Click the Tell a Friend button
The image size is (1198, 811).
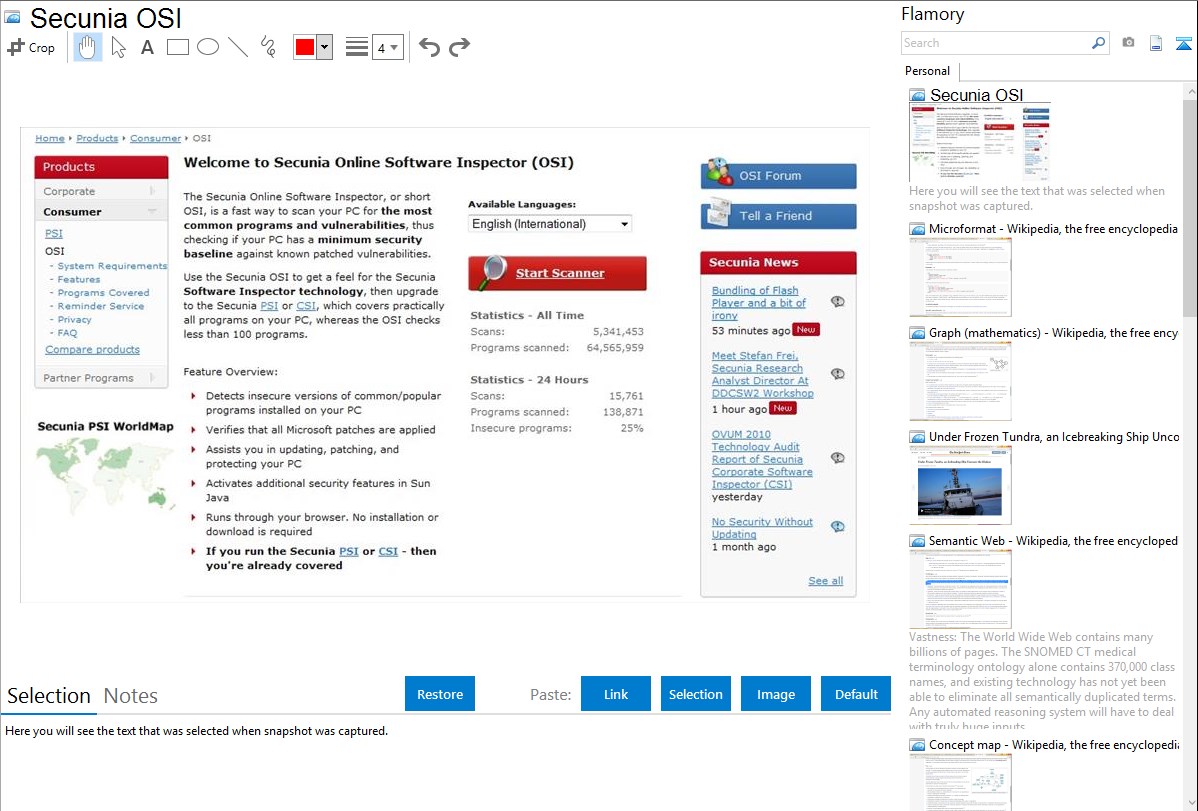point(779,216)
